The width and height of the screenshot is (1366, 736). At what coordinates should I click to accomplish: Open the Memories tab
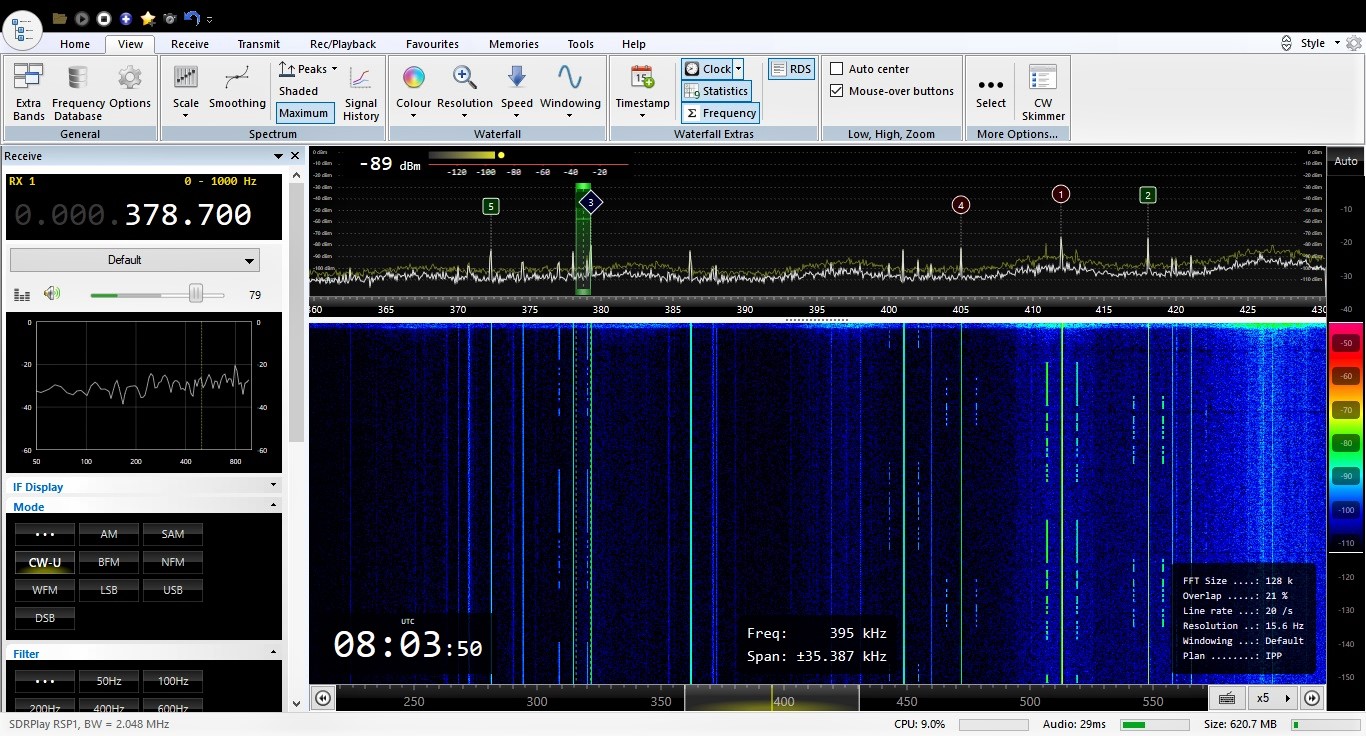(x=514, y=44)
